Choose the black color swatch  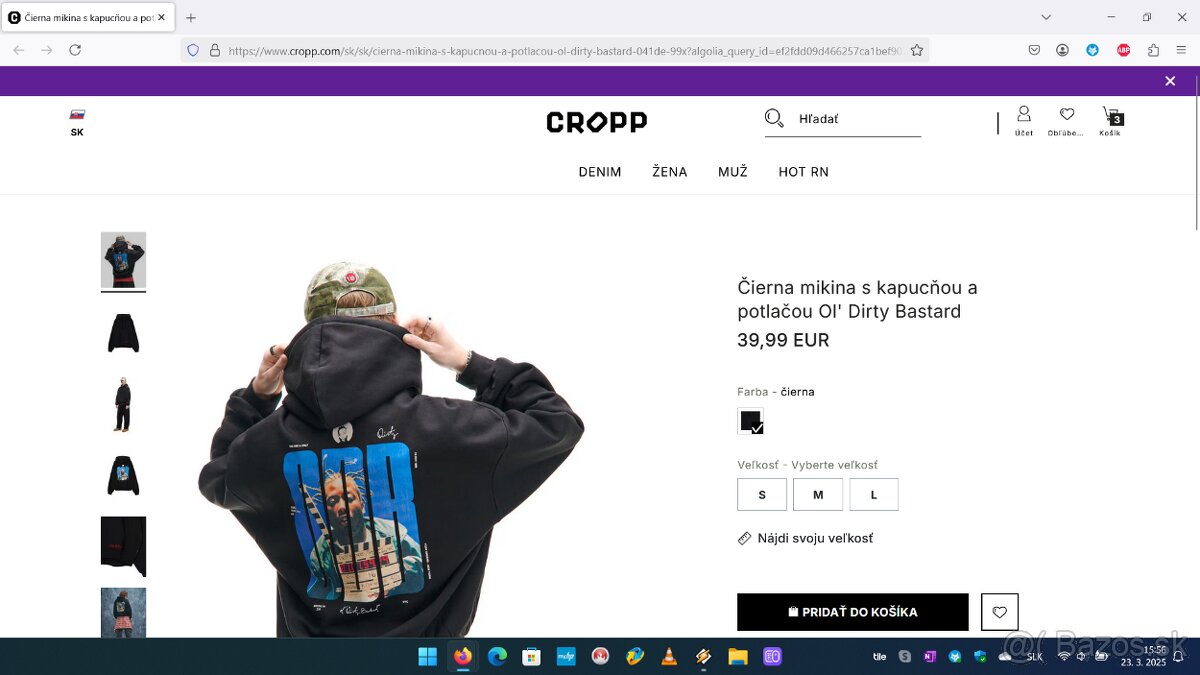pos(750,421)
